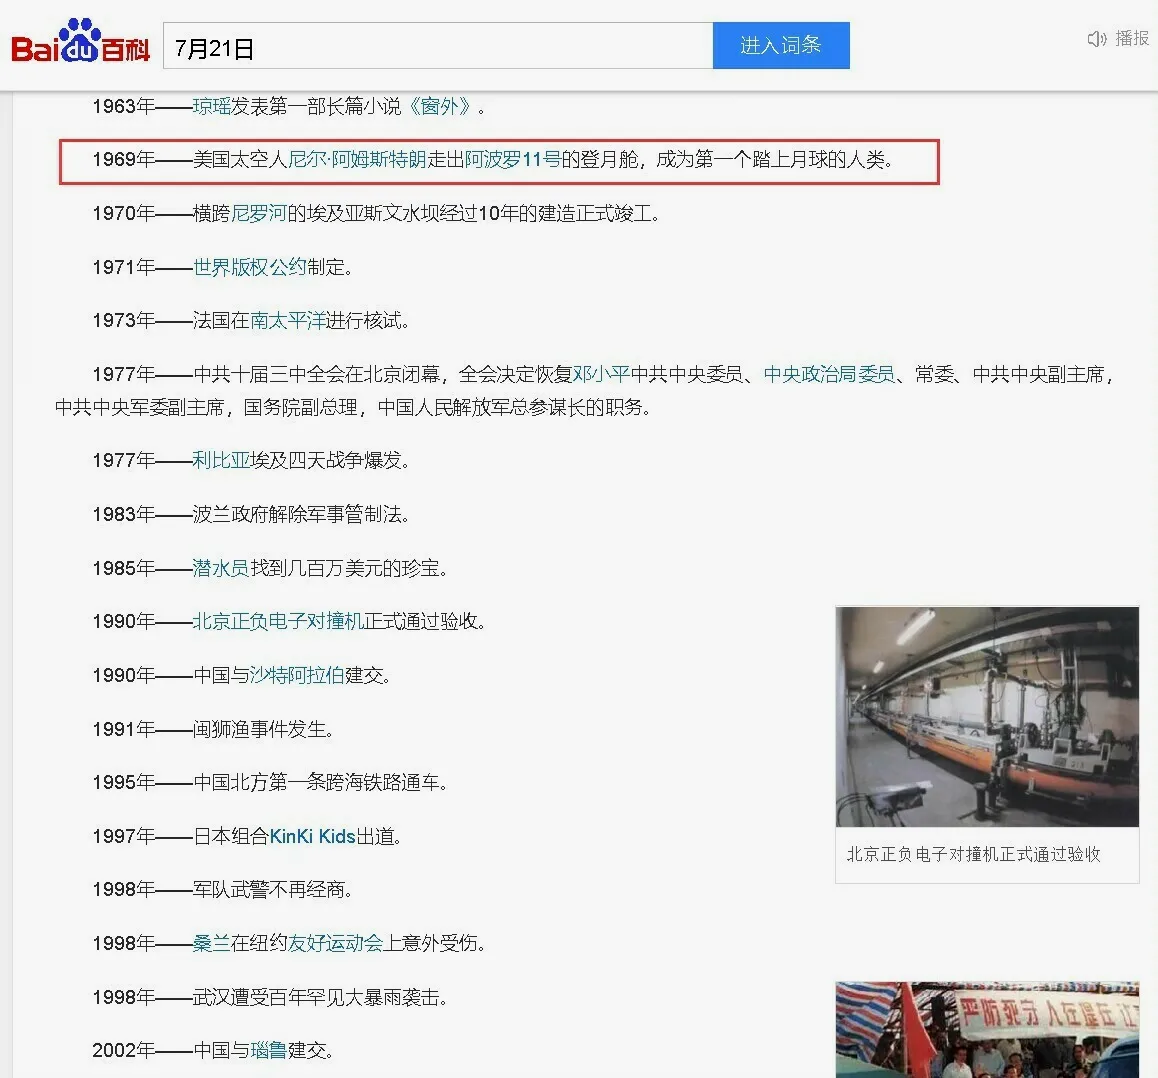Open the 邓小平 link
The height and width of the screenshot is (1078, 1158).
[x=601, y=374]
